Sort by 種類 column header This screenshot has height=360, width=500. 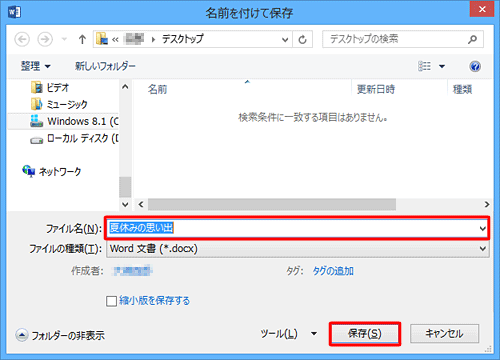462,89
